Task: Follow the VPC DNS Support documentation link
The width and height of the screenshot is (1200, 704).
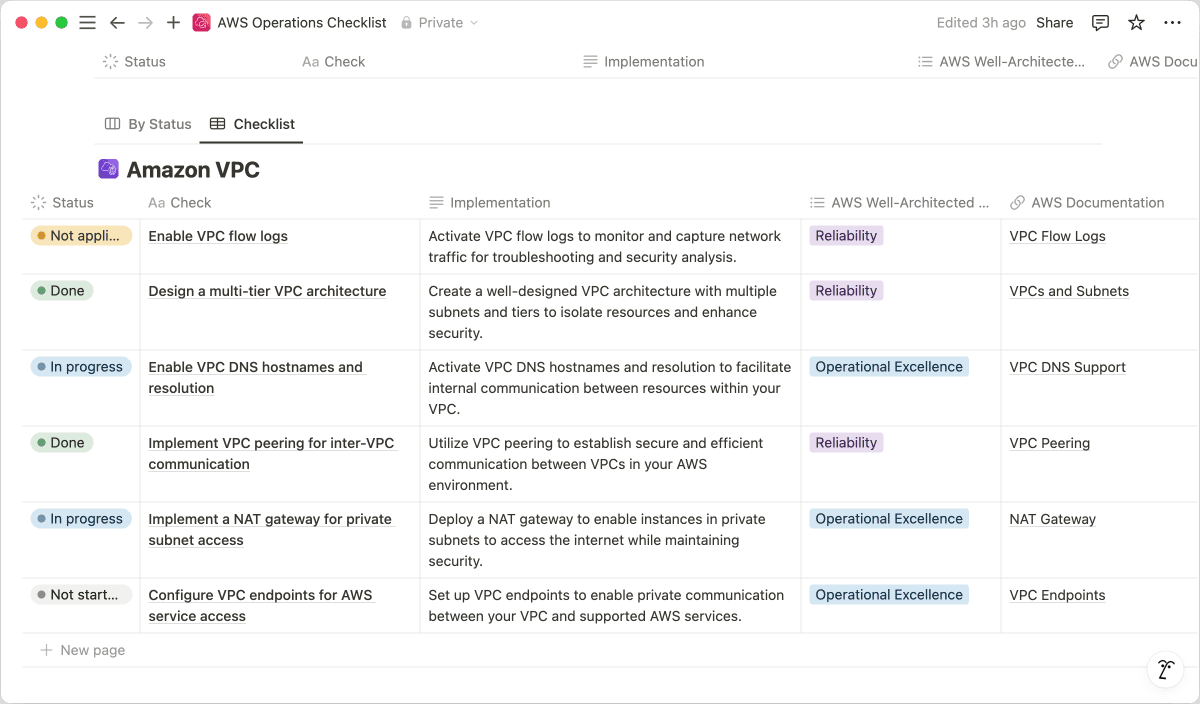Action: click(1067, 367)
